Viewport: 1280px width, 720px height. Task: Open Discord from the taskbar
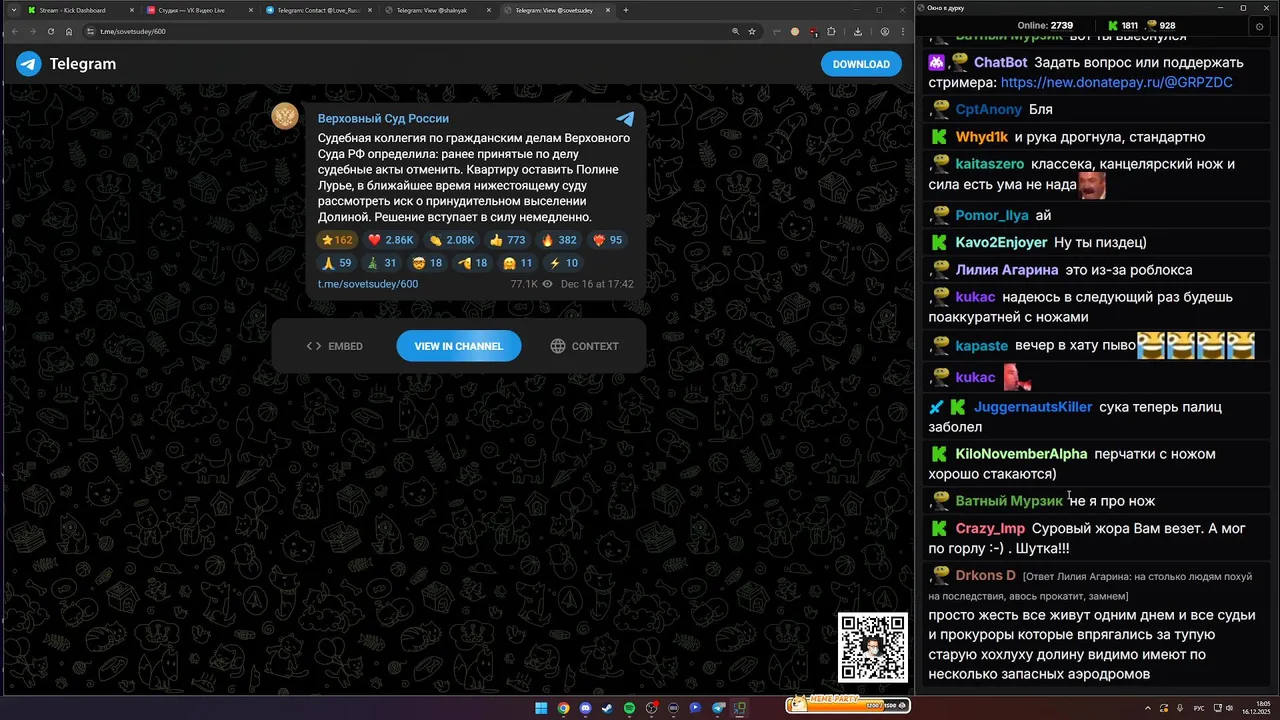click(585, 708)
